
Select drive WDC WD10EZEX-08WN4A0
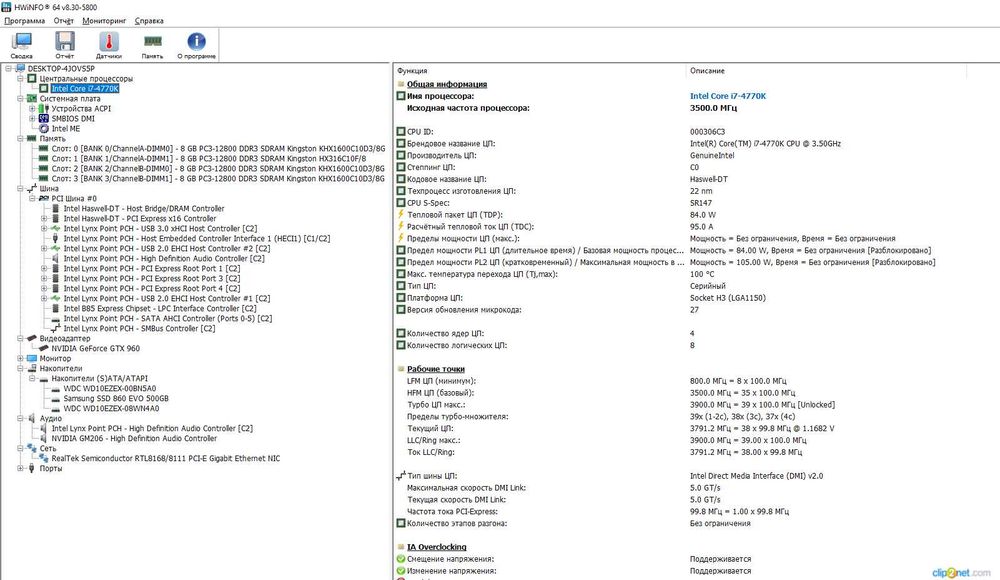click(x=111, y=408)
